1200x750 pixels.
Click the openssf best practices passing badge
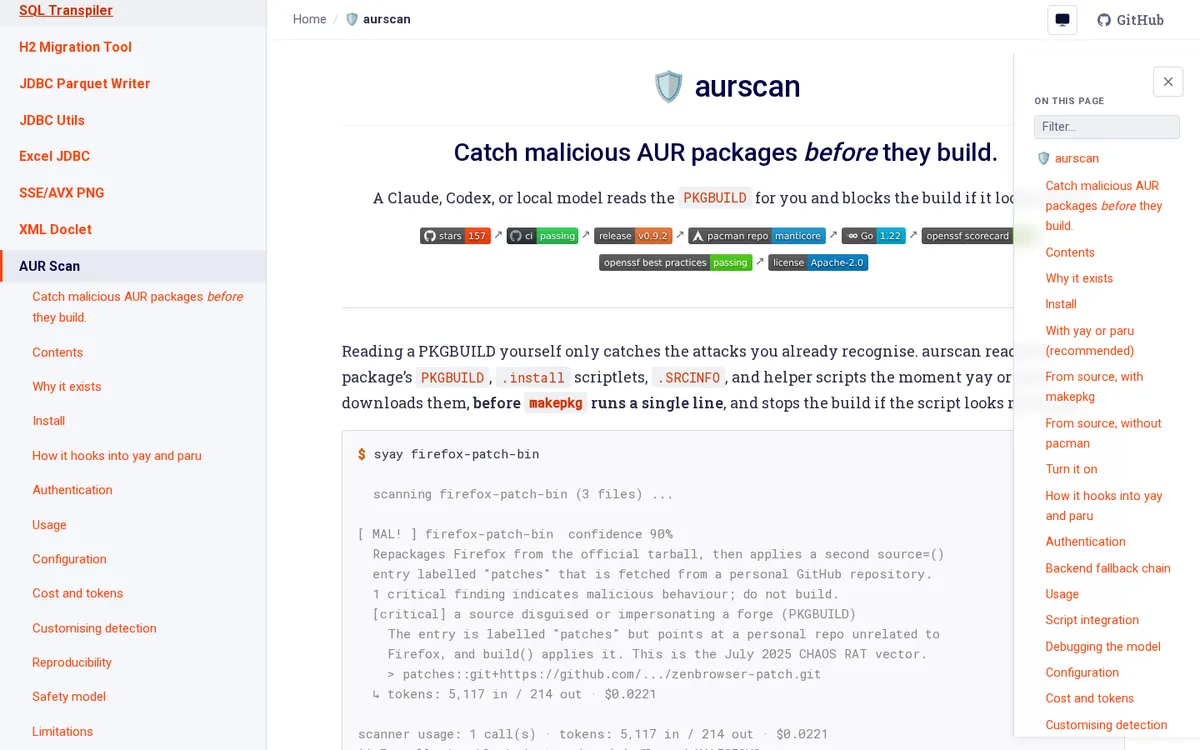pos(675,263)
